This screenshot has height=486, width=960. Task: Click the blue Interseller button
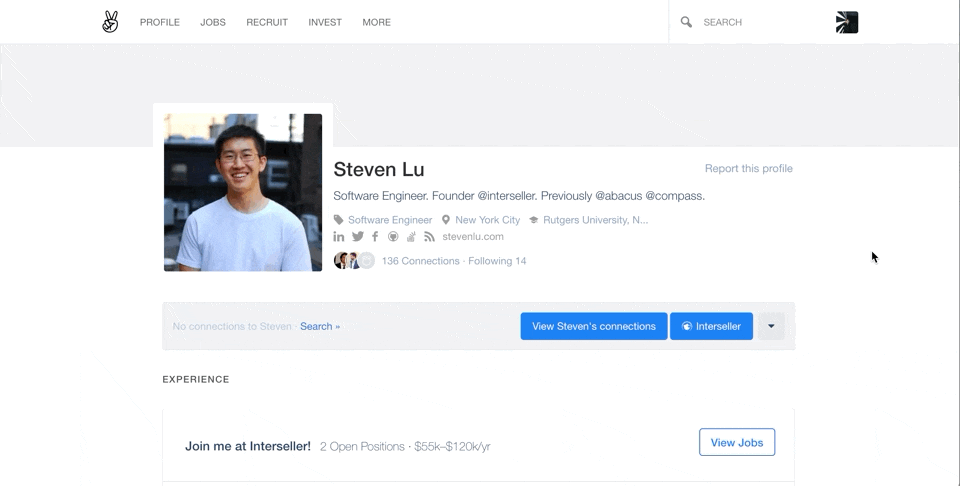point(711,326)
